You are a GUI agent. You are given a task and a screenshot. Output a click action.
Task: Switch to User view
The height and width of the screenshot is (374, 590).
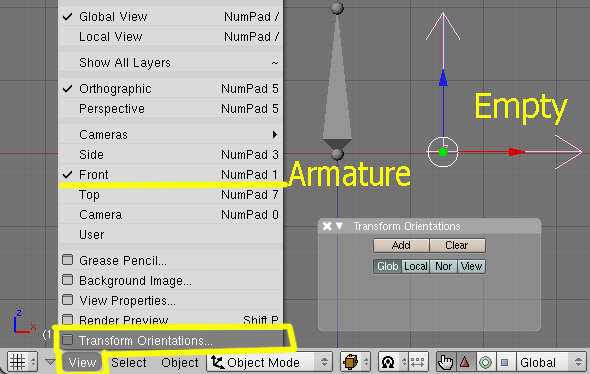170,235
